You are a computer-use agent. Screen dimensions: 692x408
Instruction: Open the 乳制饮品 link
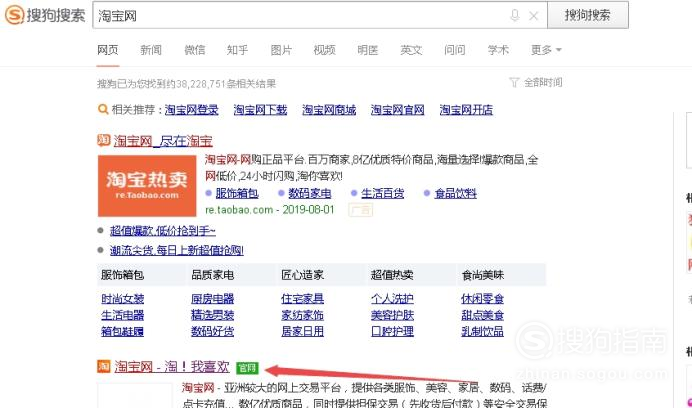coord(483,331)
